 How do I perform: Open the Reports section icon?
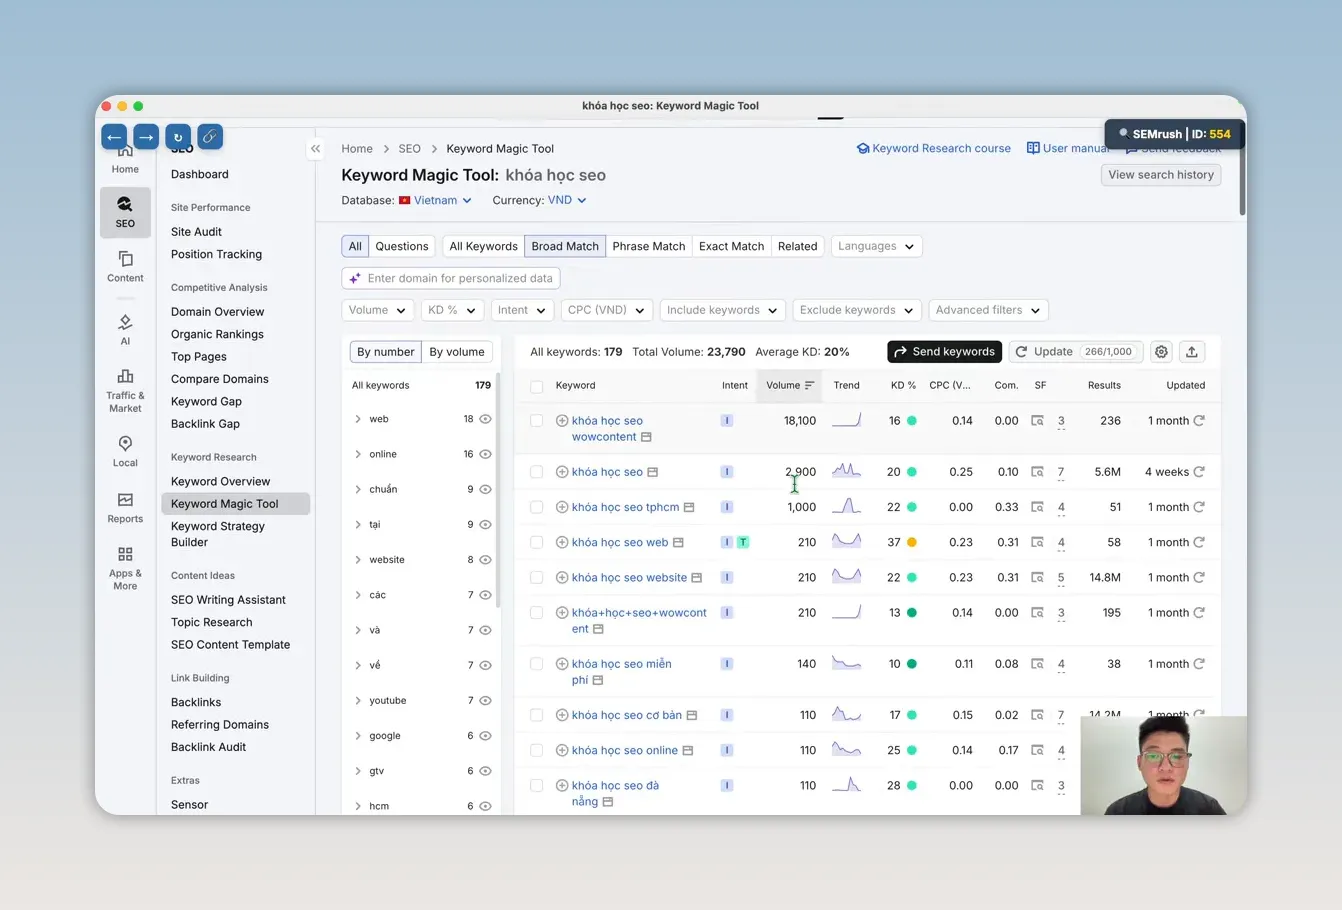point(125,507)
